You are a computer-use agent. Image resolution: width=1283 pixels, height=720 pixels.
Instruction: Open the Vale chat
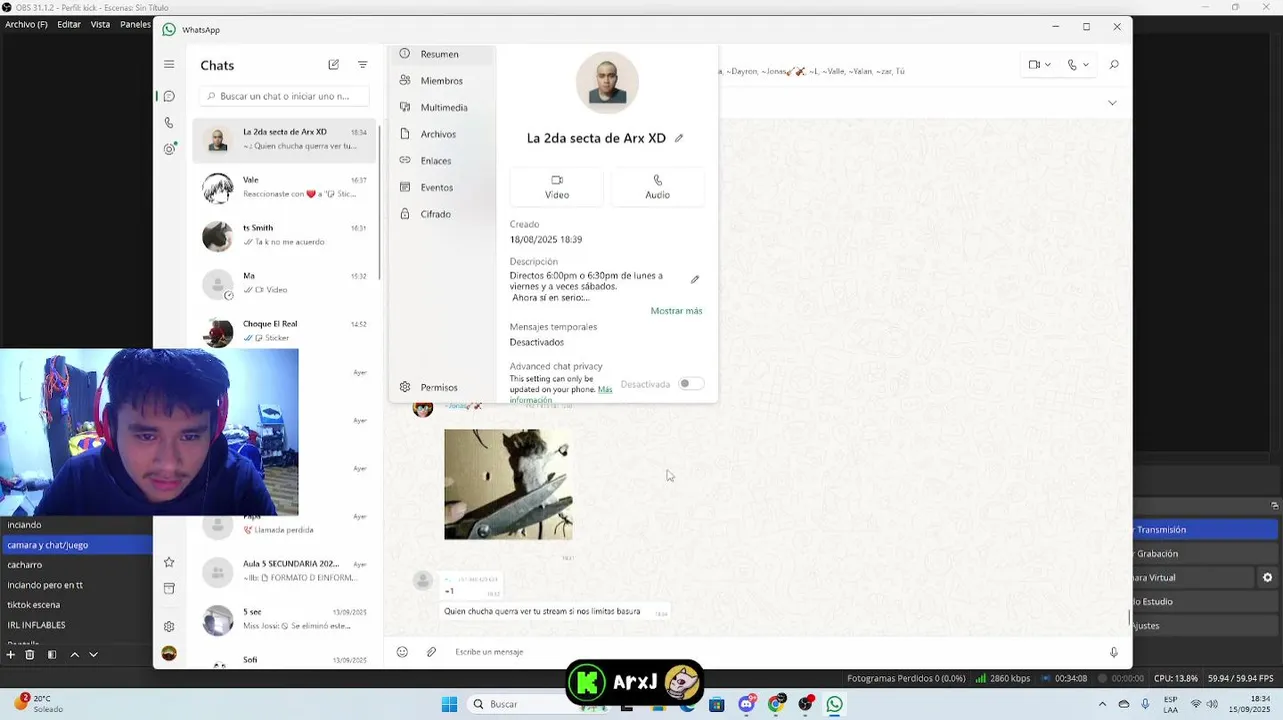[285, 187]
